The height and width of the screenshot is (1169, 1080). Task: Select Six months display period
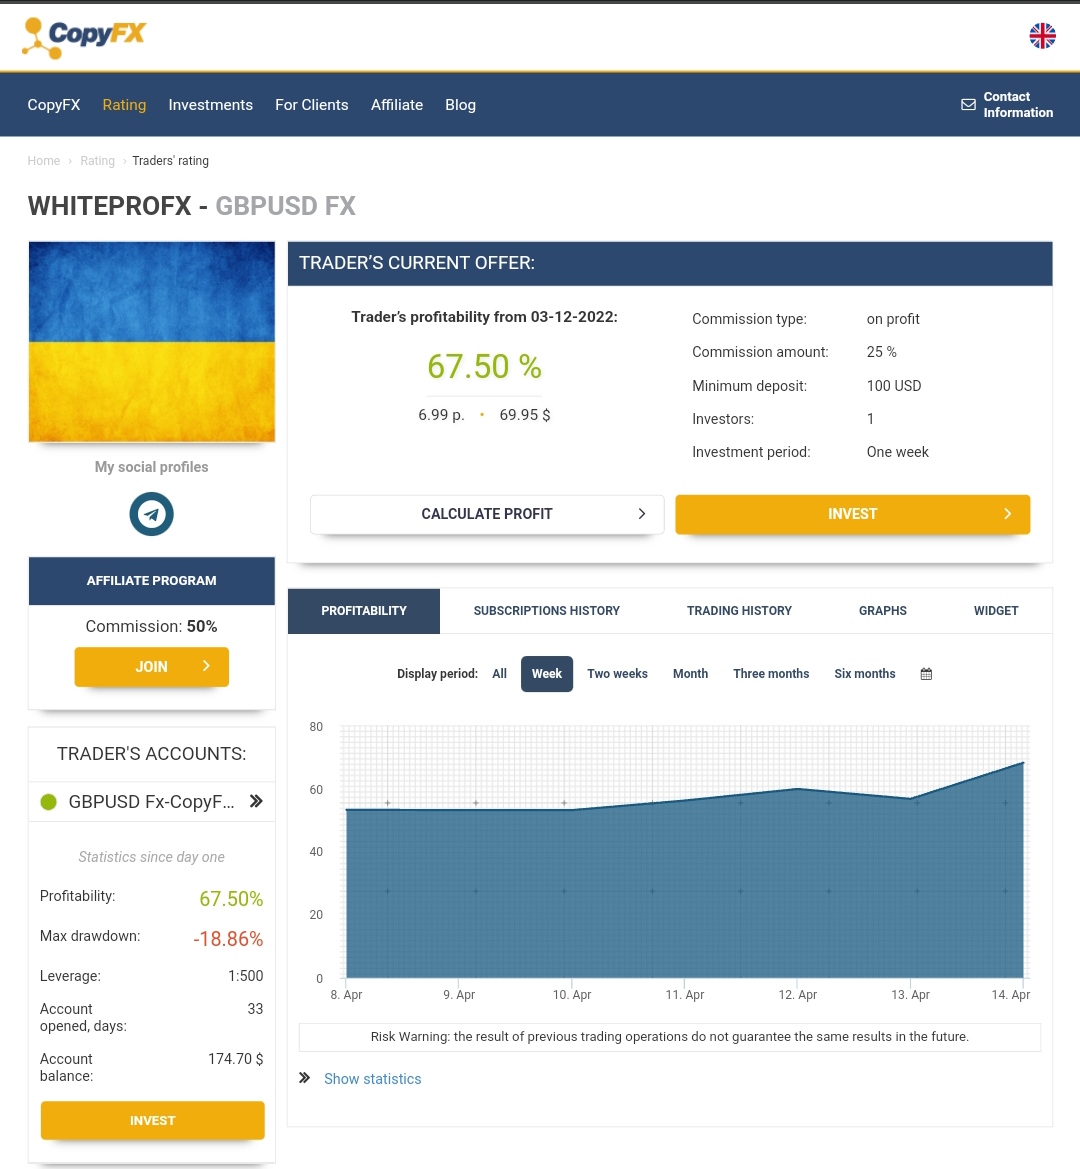[865, 674]
